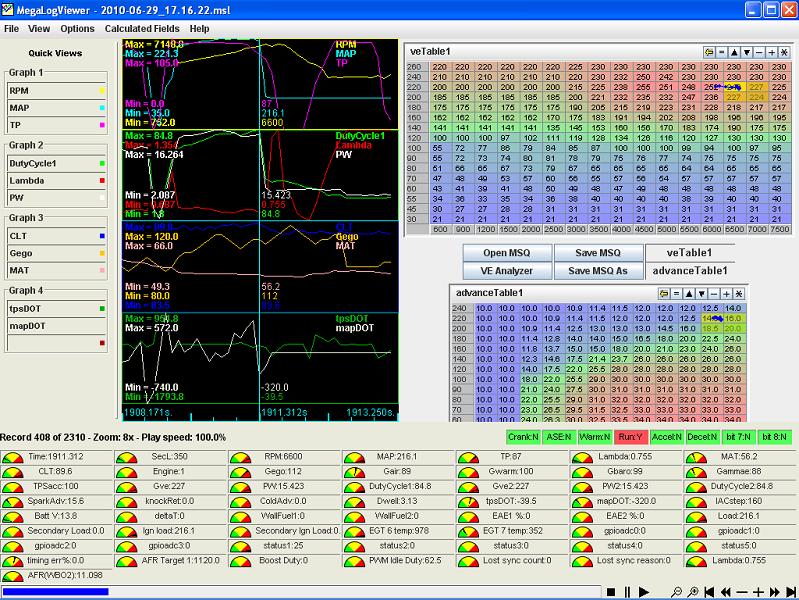Click the up arrow in advanceTable1 toolbar

tap(689, 292)
